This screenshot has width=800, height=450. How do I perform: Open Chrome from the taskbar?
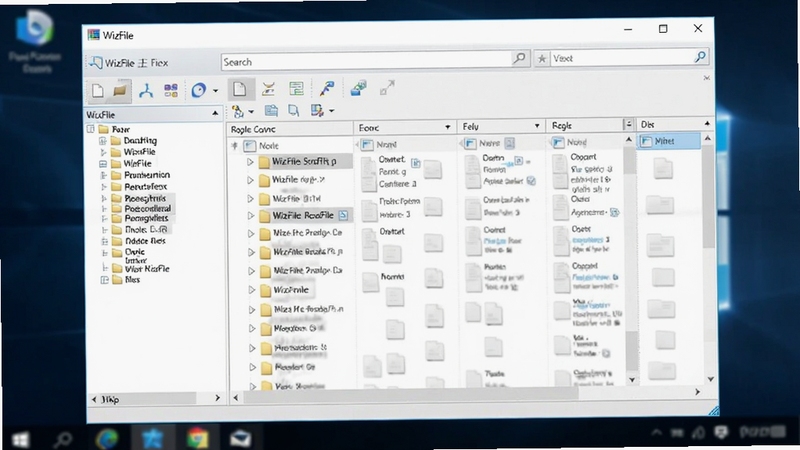197,438
